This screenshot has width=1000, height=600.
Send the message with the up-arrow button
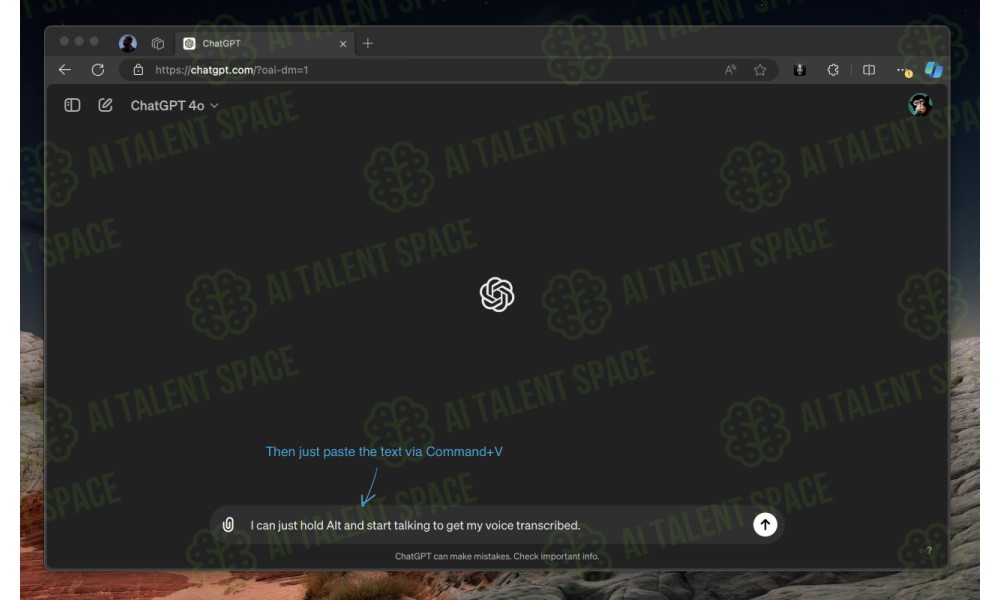point(765,525)
